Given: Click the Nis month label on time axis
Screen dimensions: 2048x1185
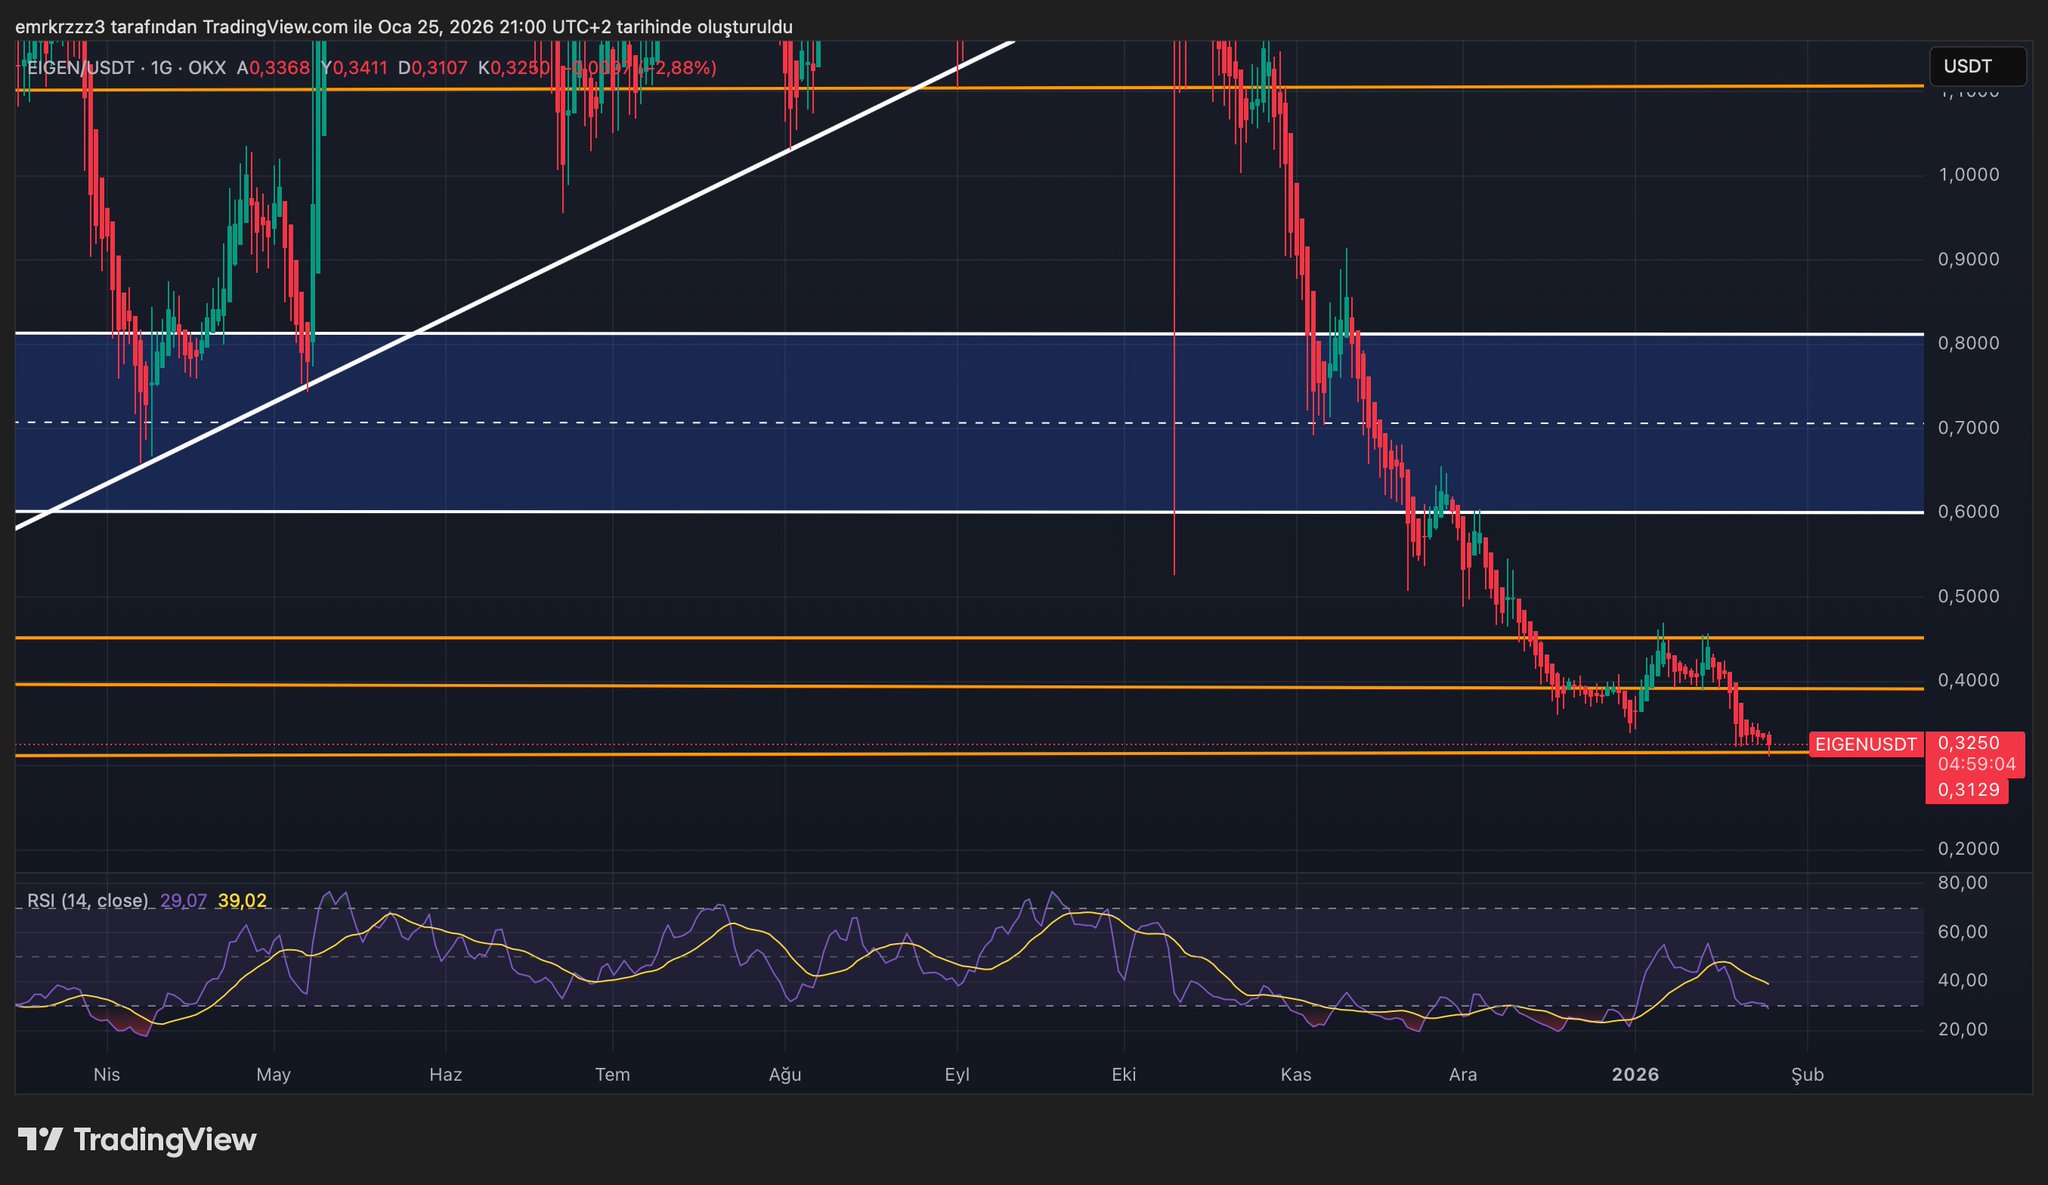Looking at the screenshot, I should coord(106,1075).
